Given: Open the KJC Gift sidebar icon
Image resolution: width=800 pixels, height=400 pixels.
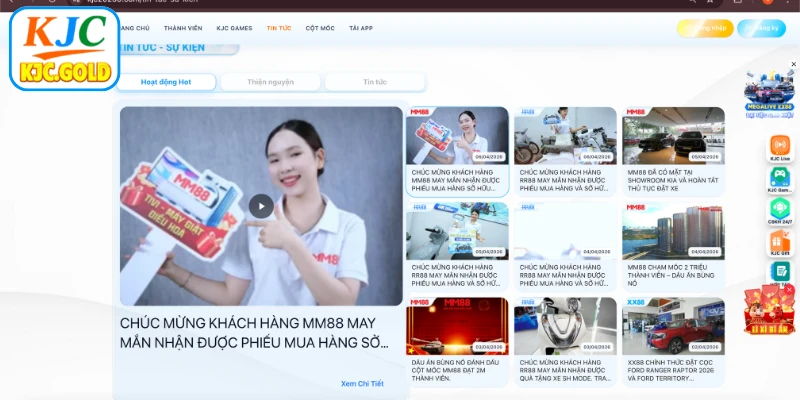Looking at the screenshot, I should [x=780, y=242].
